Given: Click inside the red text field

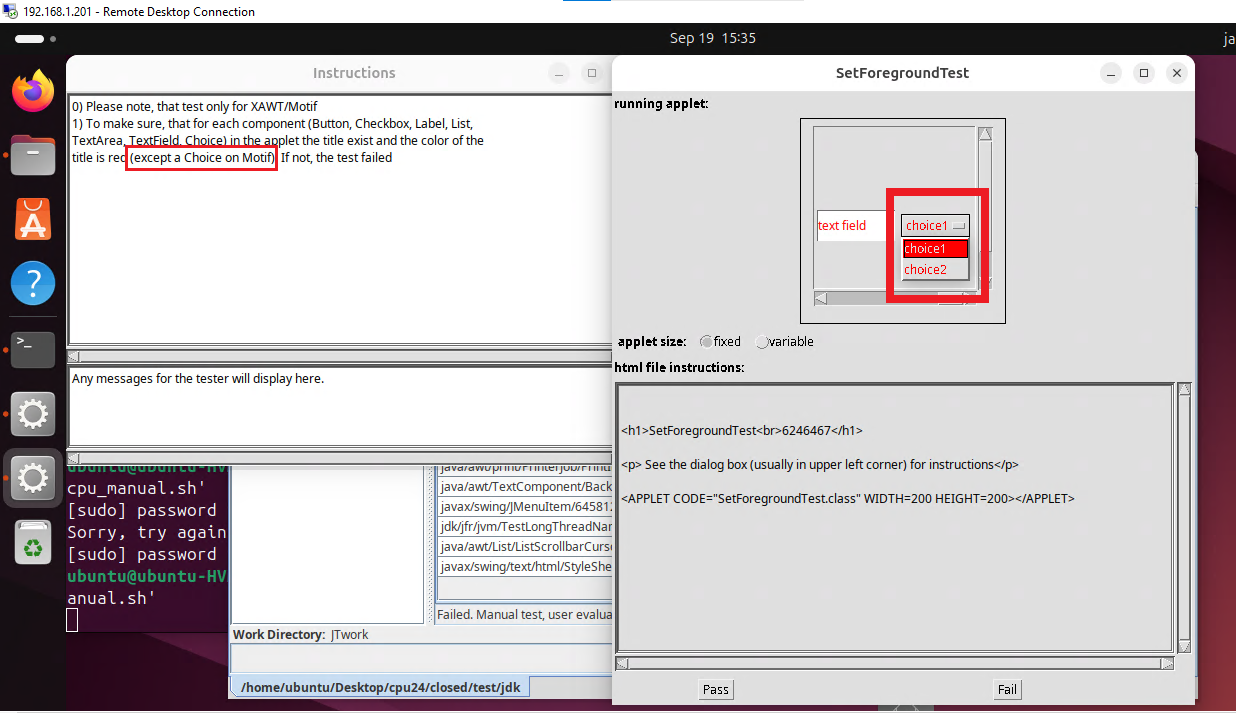Looking at the screenshot, I should pos(852,226).
